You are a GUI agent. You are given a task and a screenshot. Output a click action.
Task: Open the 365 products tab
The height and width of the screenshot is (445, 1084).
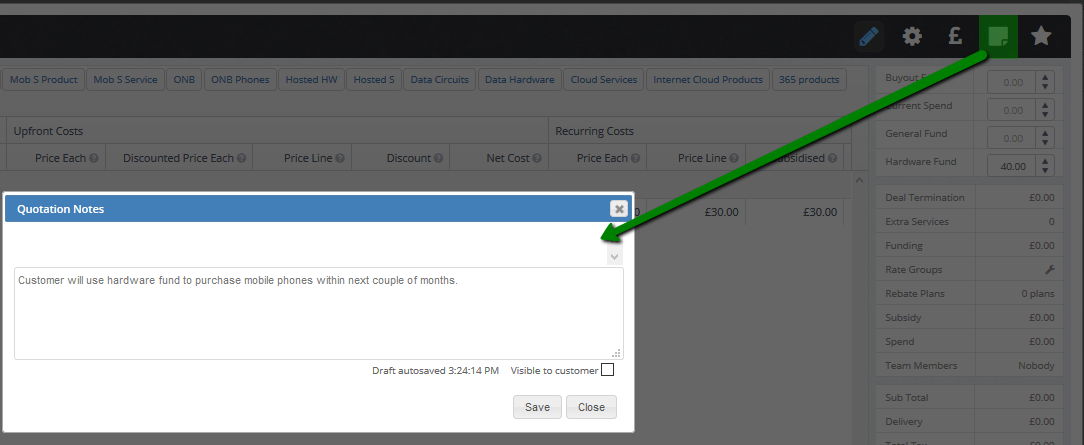[809, 79]
